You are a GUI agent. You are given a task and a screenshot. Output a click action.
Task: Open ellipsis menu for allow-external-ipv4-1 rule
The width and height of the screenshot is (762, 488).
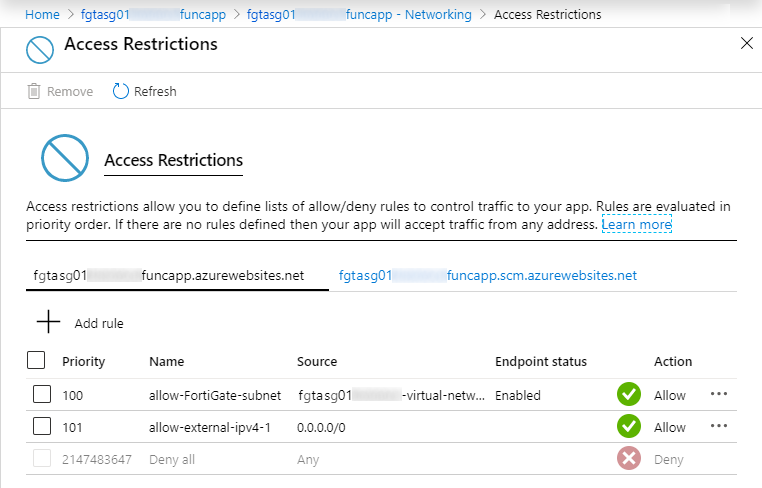pos(719,426)
